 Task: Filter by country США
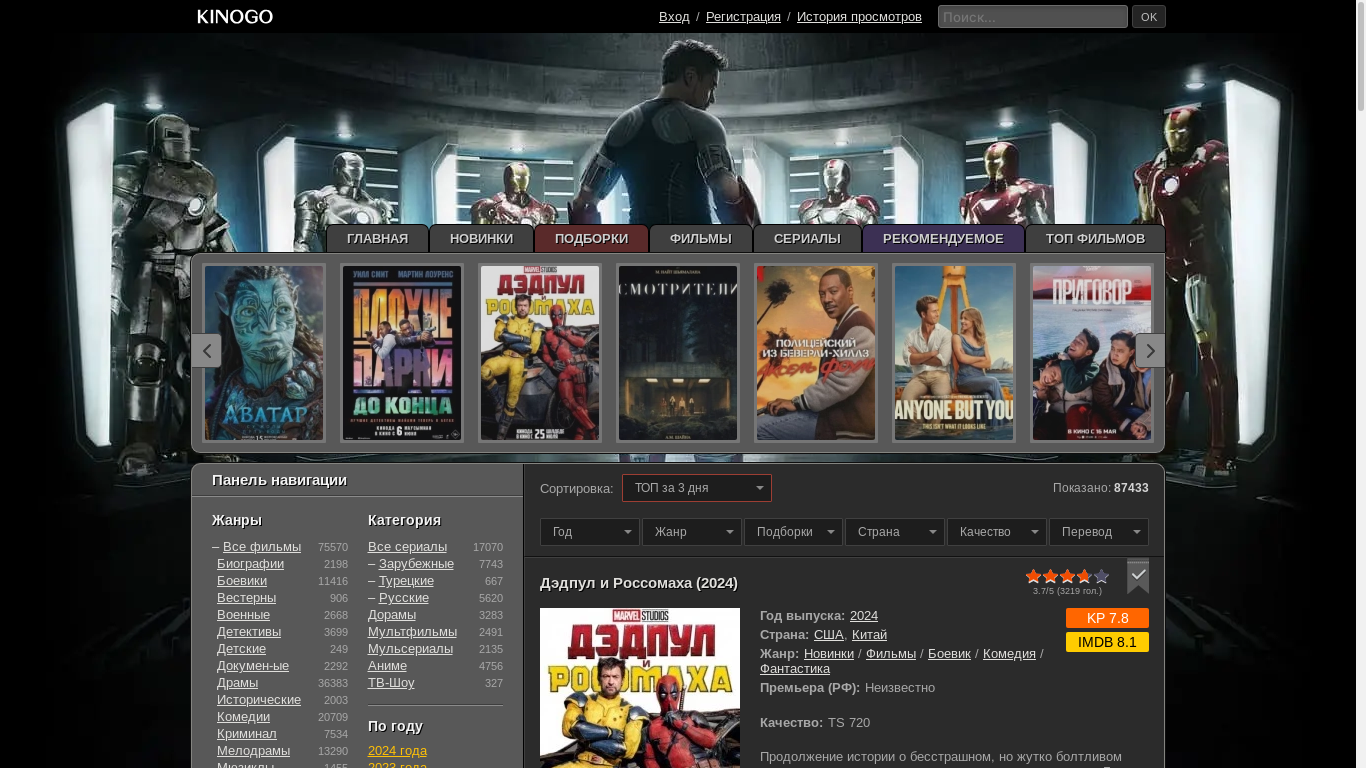(829, 635)
